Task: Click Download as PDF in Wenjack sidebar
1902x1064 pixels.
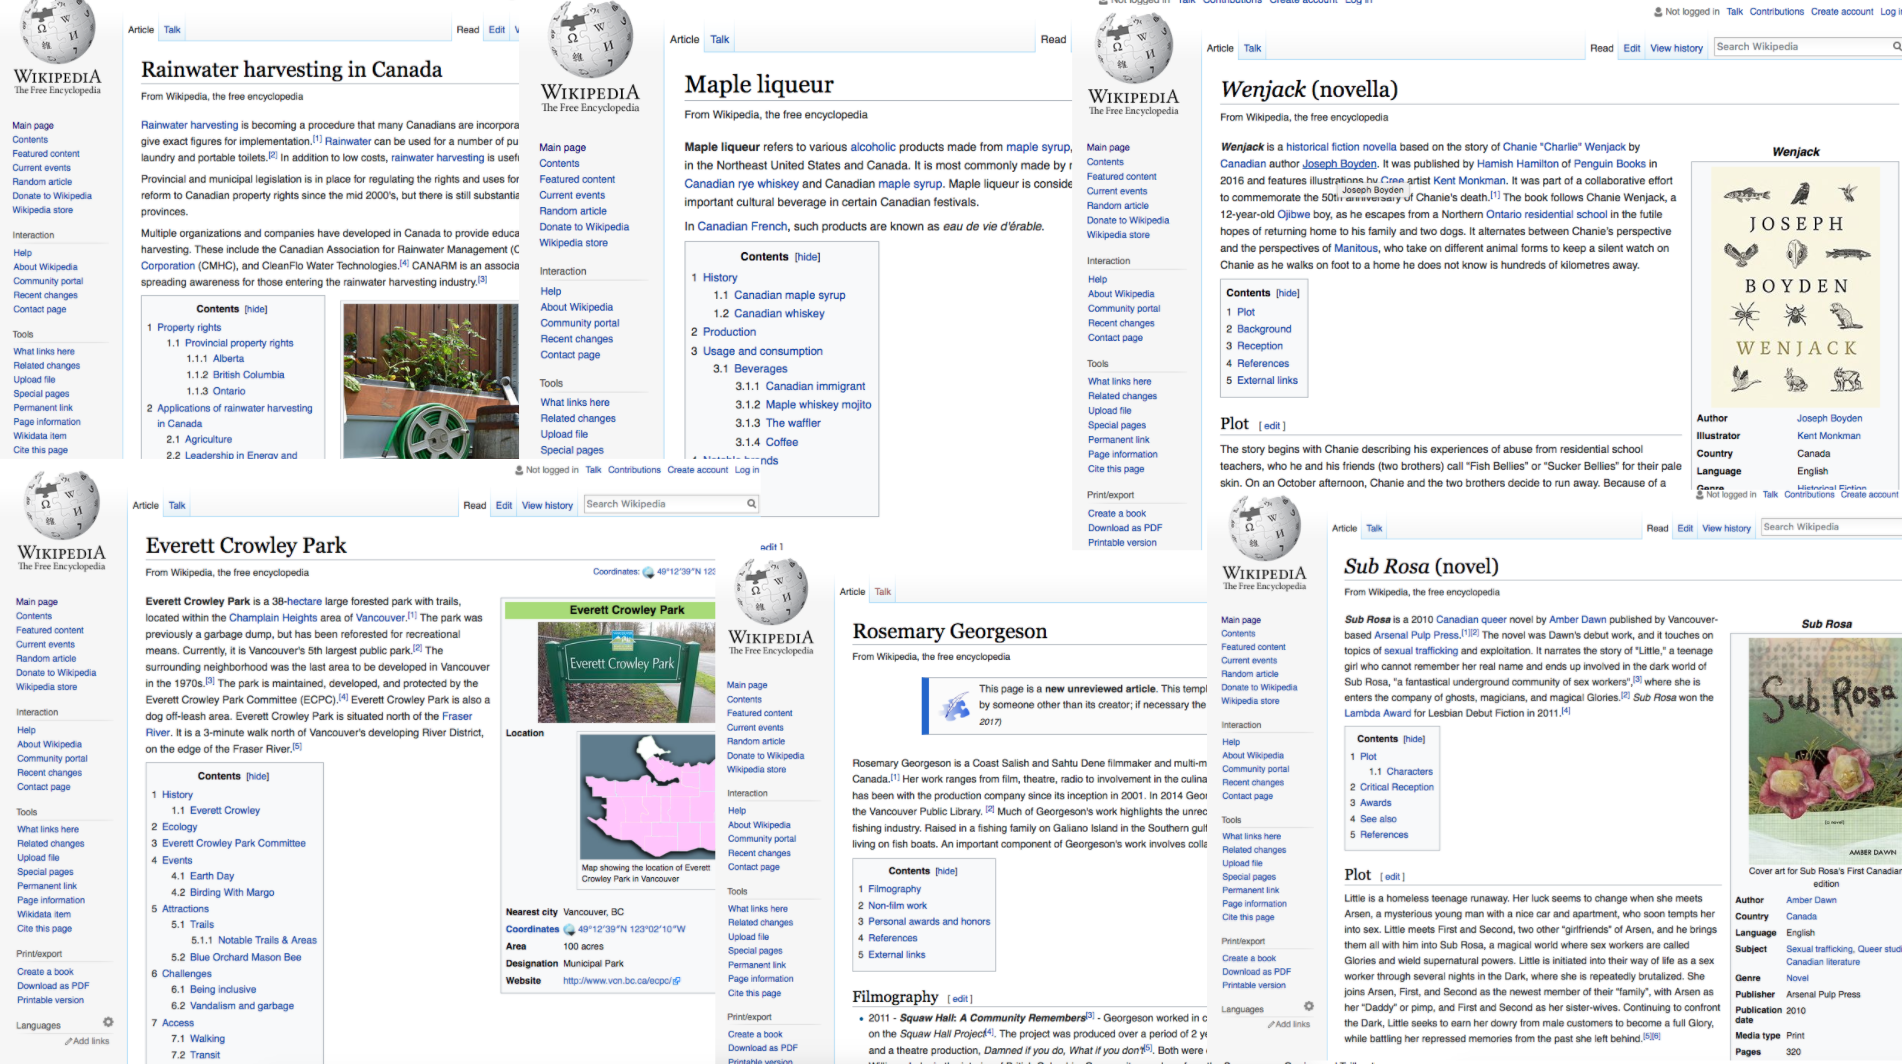Action: (1125, 528)
